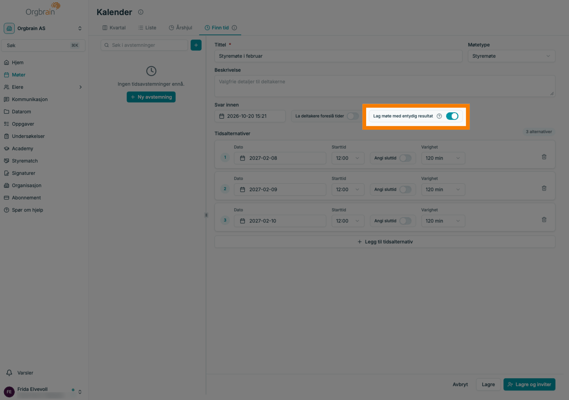Screen dimensions: 569x400
Task: Click the Lagre og inviter button
Action: [529, 384]
